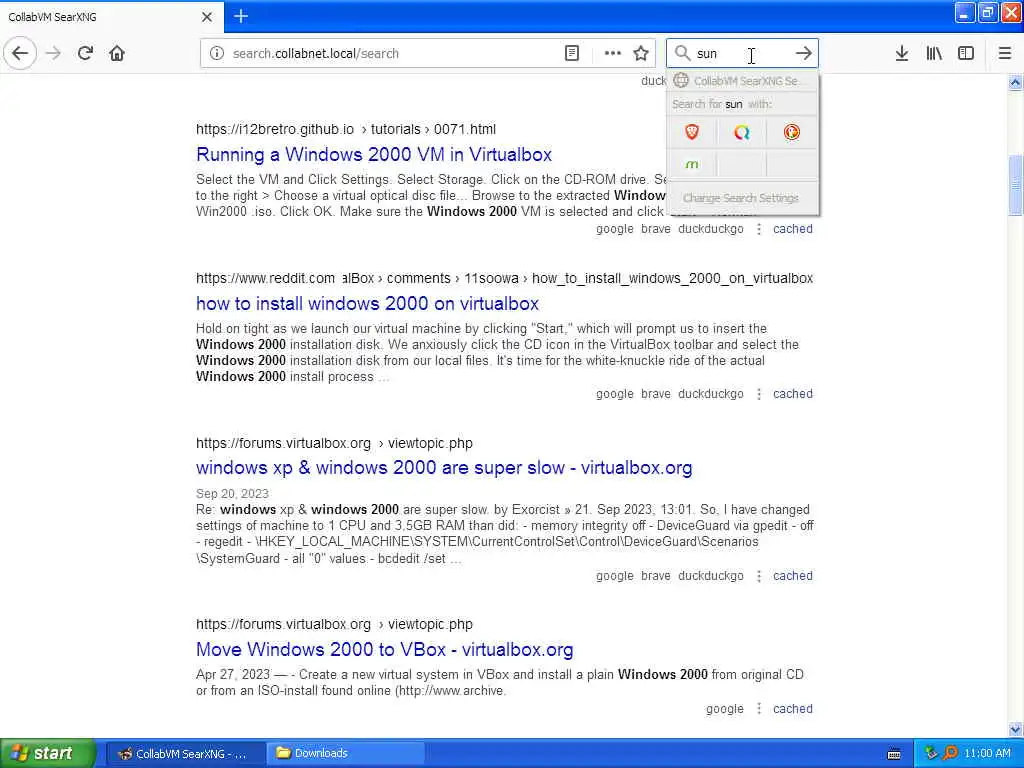The image size is (1024, 768).
Task: Focus the search box containing sun
Action: [741, 54]
